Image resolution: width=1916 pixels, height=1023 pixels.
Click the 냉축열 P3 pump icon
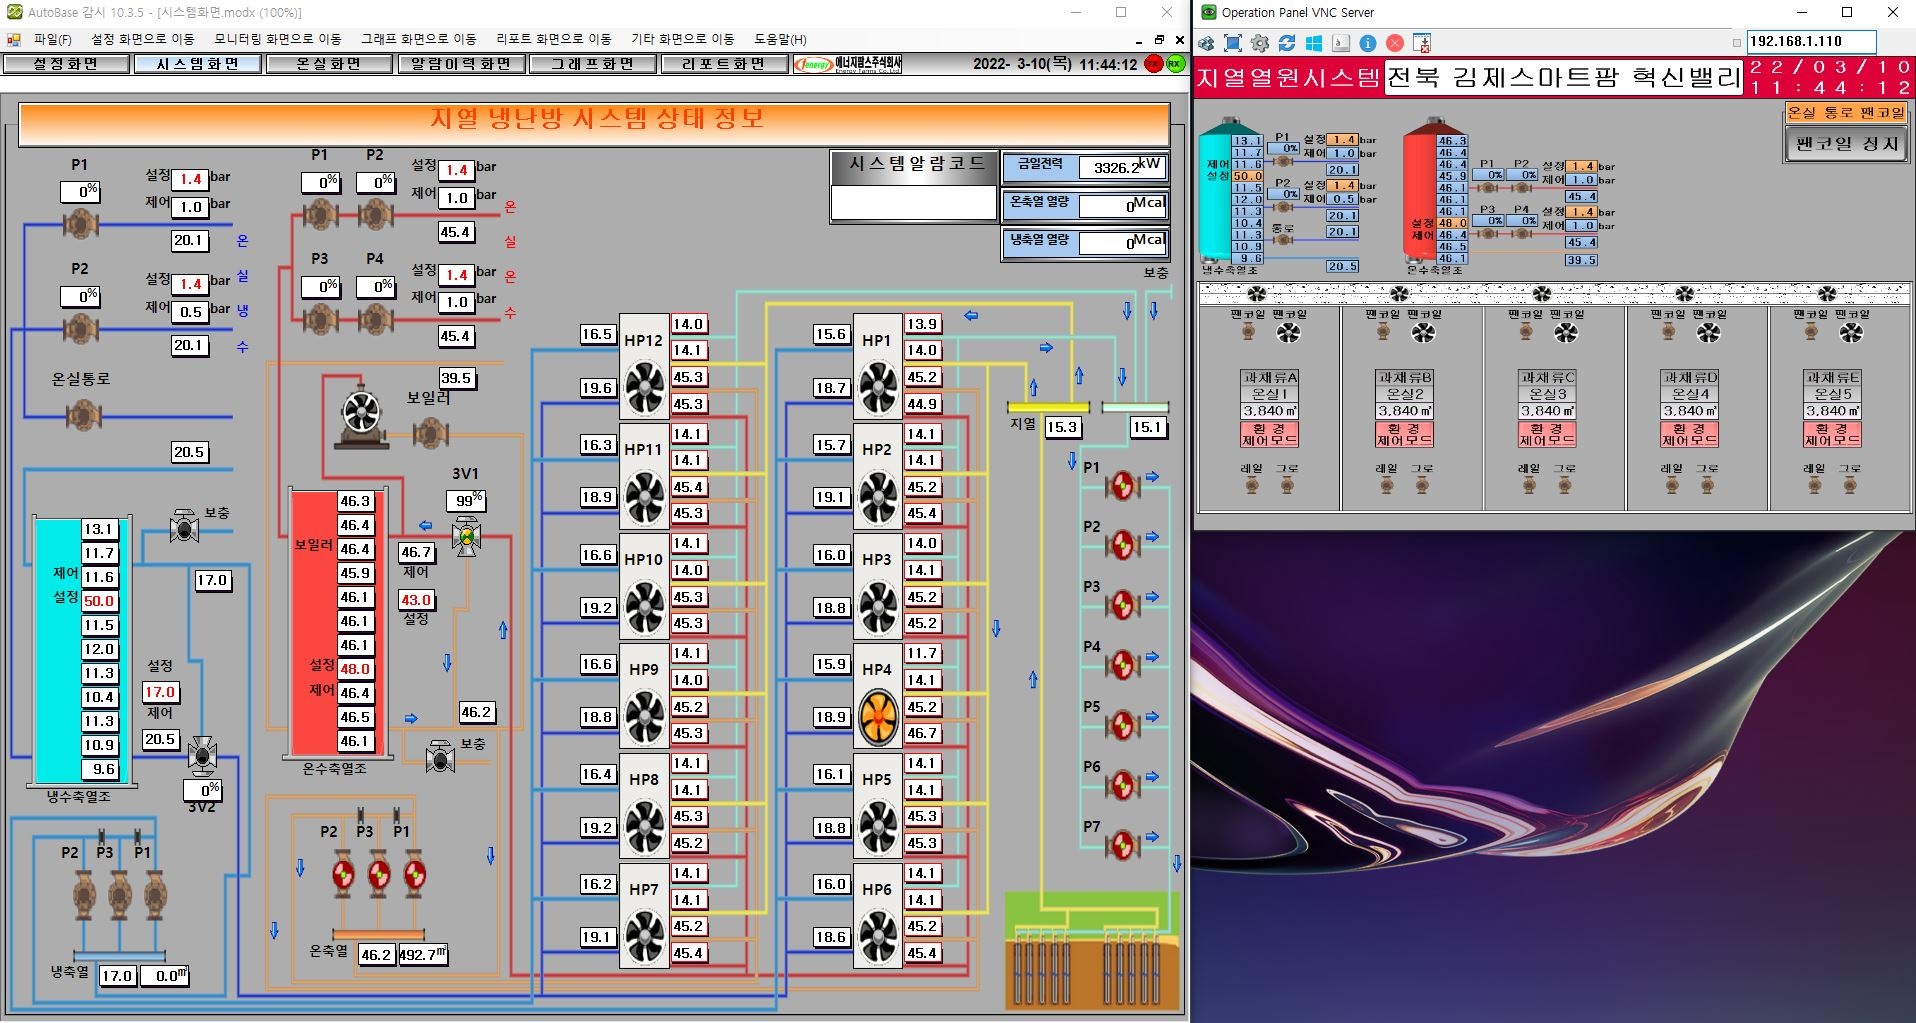(x=119, y=894)
